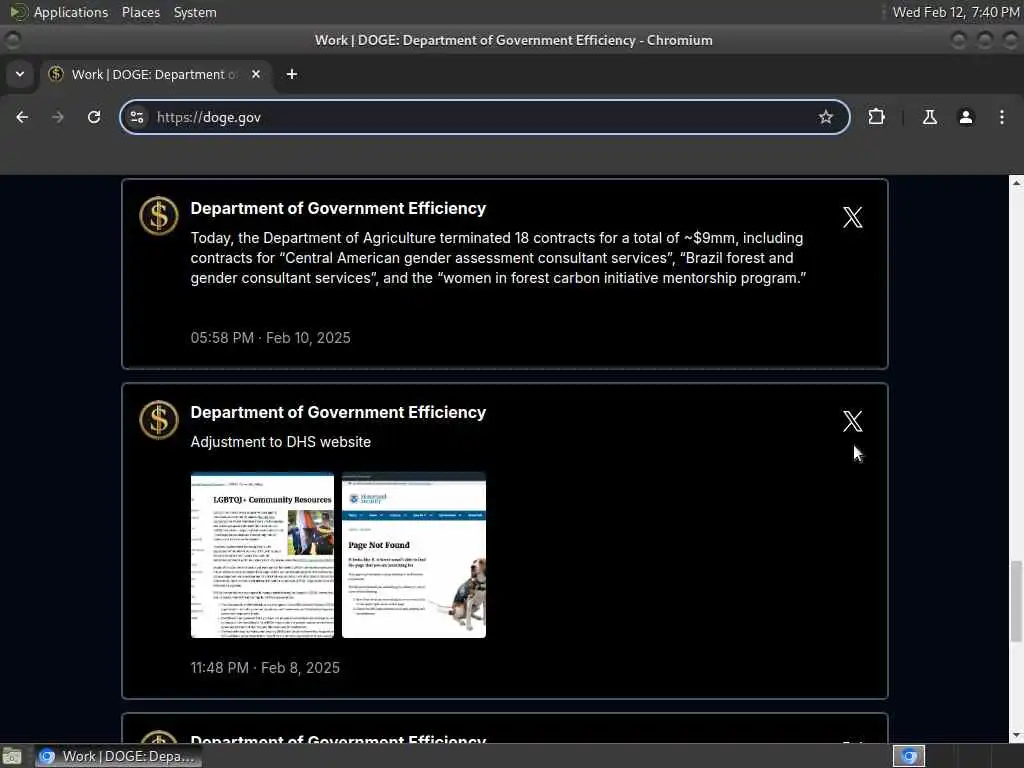Open X link on the Agriculture contracts post

(852, 217)
